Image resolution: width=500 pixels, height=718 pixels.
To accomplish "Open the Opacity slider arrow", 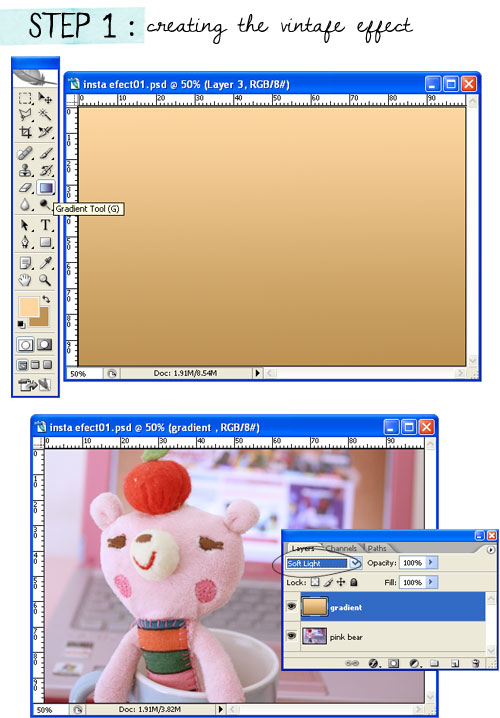I will tap(431, 562).
